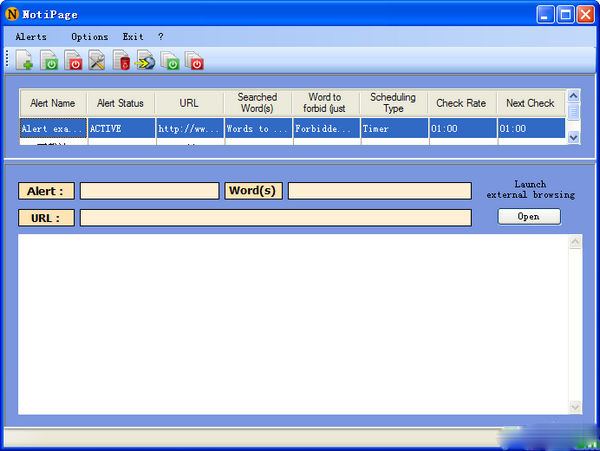Deactivate alert with red power icon
Image resolution: width=600 pixels, height=451 pixels.
74,62
